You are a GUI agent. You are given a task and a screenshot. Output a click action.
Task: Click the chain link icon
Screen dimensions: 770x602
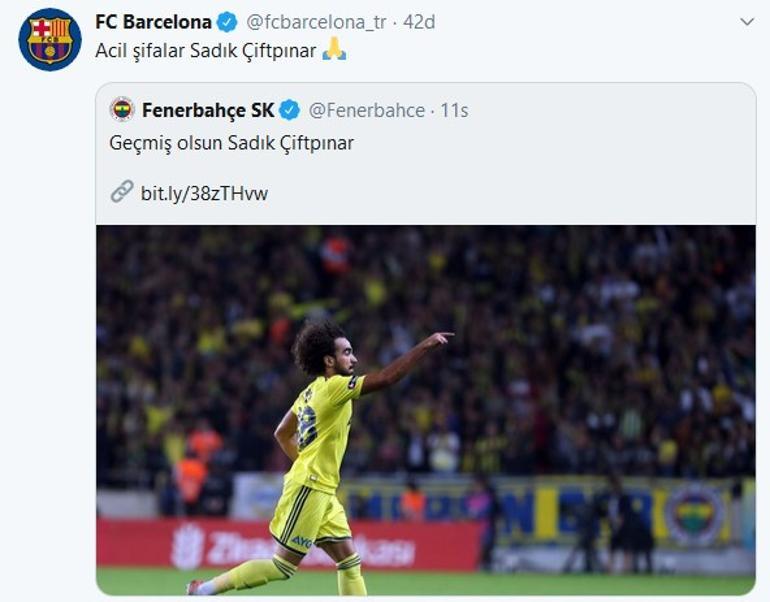coord(121,192)
